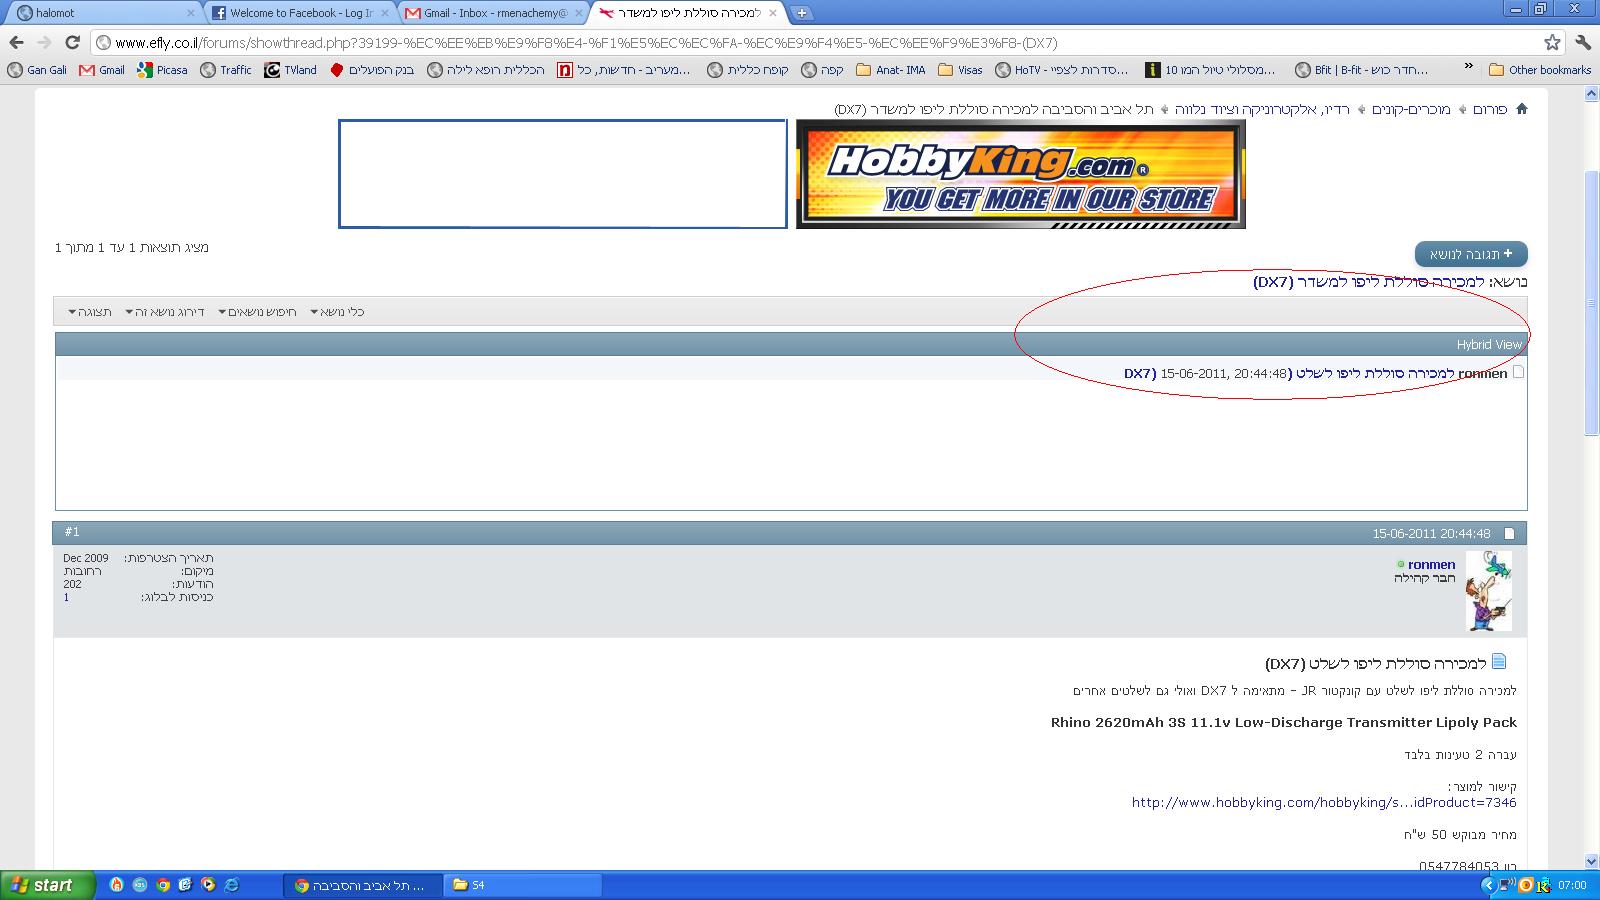Close the Facebook tab

(385, 13)
